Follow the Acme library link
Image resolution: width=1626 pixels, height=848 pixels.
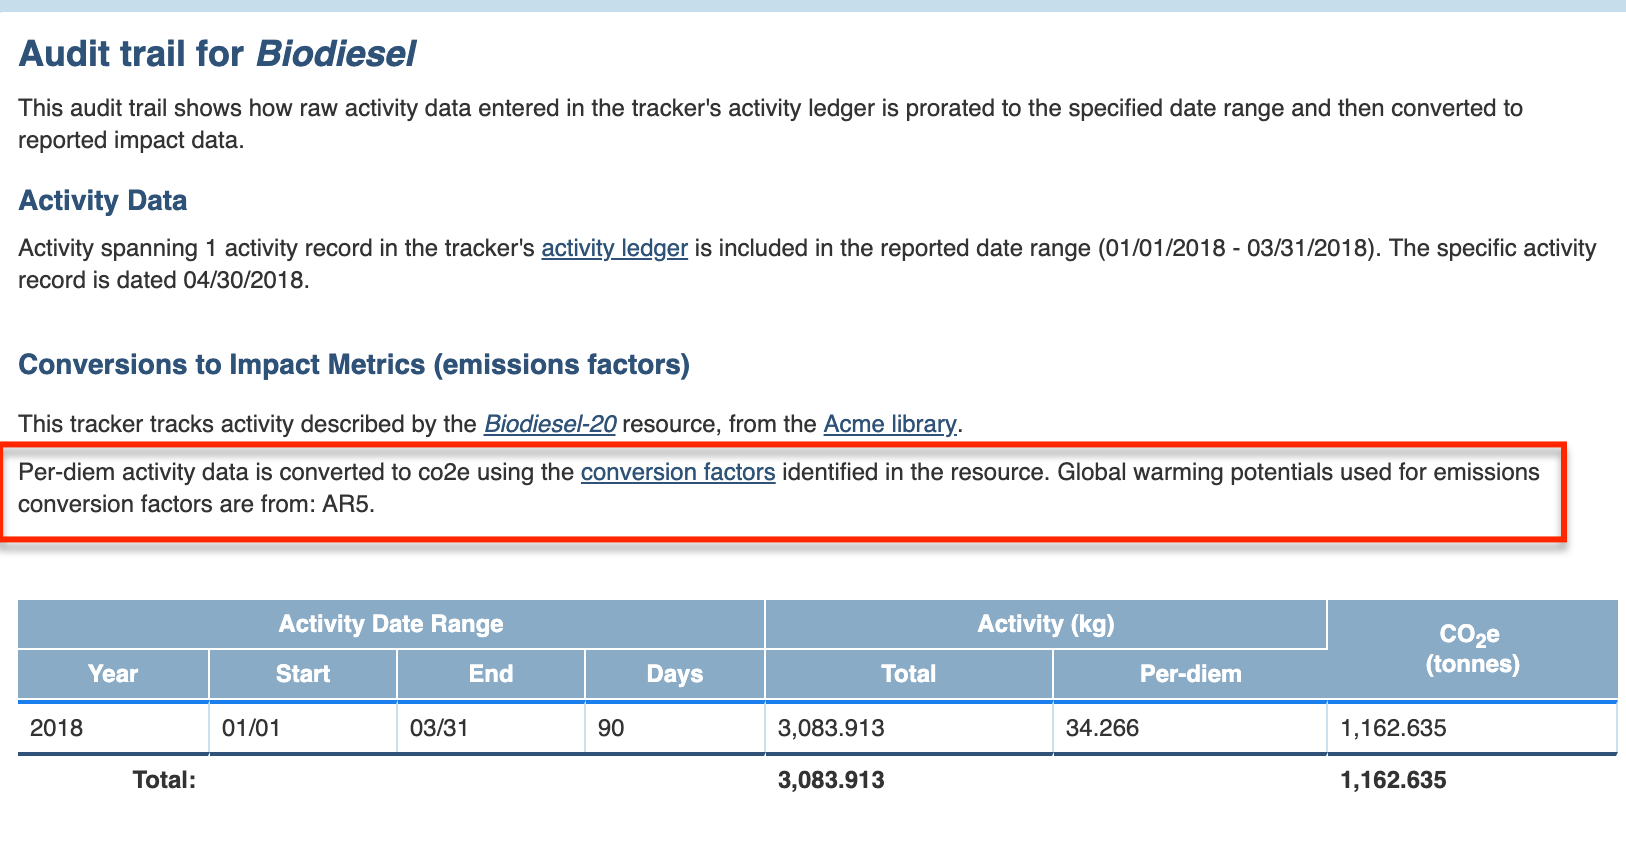[889, 424]
